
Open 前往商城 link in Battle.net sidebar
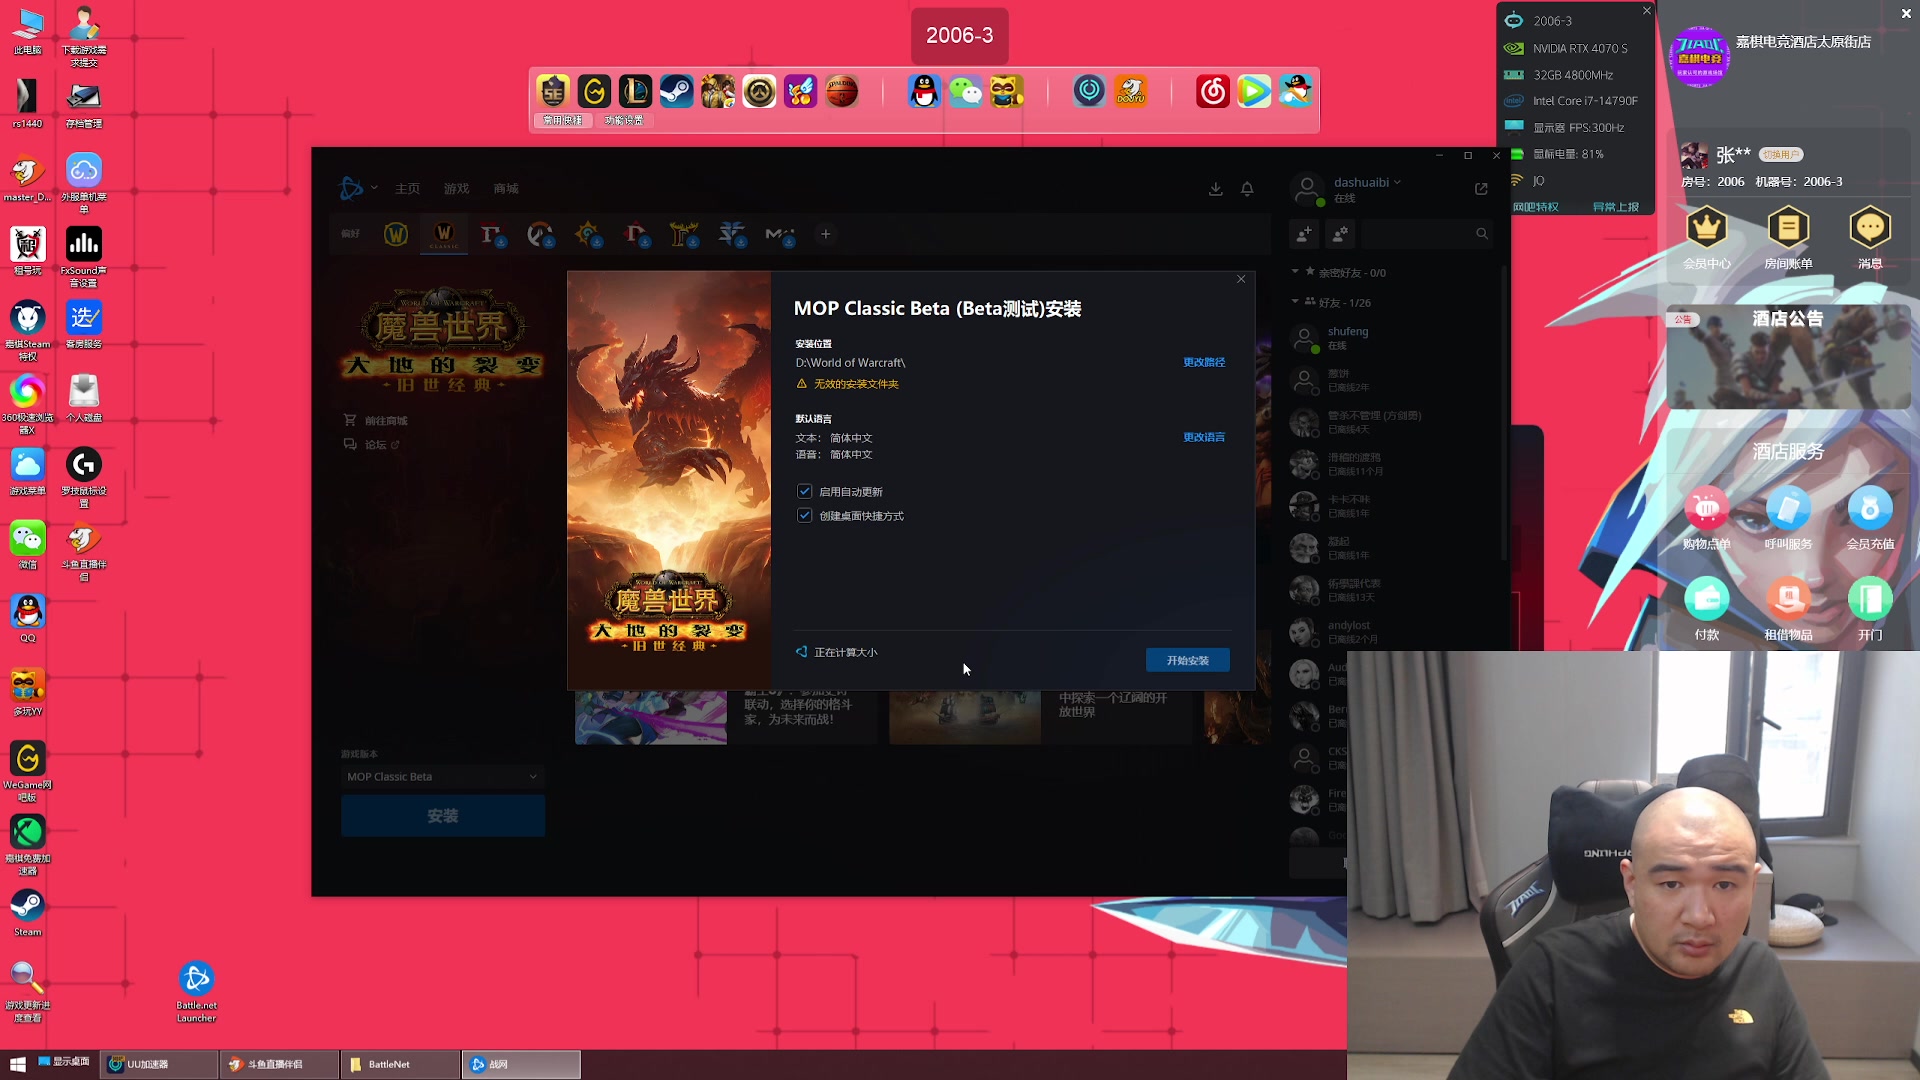[x=376, y=420]
